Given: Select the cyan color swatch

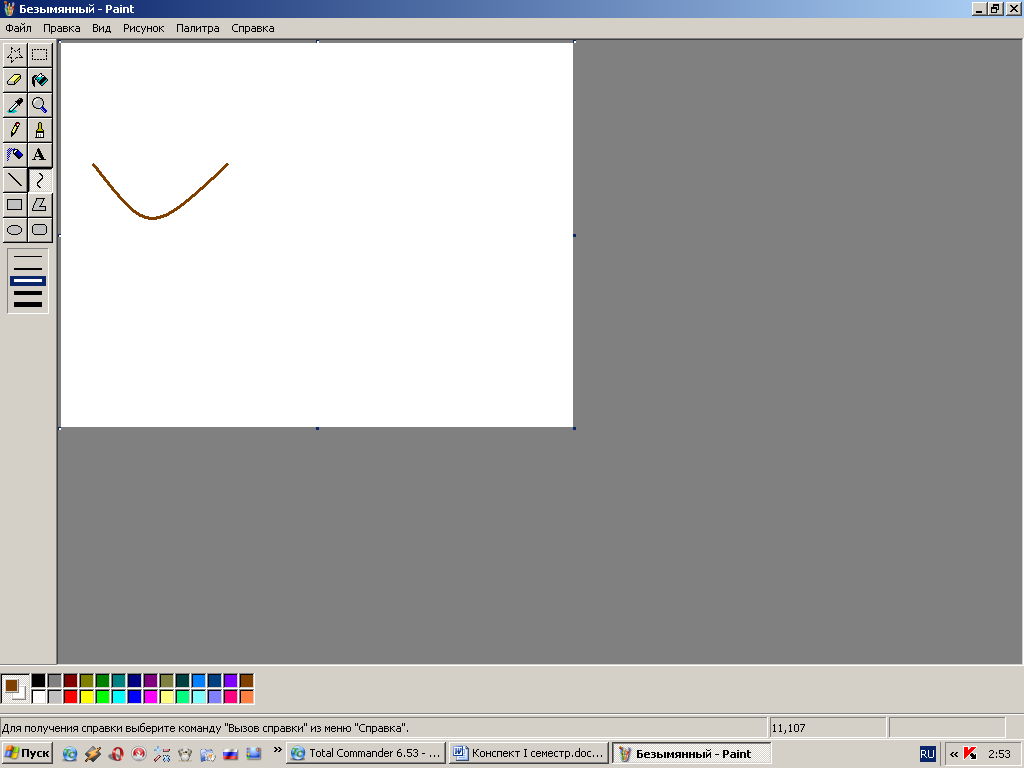Looking at the screenshot, I should (119, 697).
